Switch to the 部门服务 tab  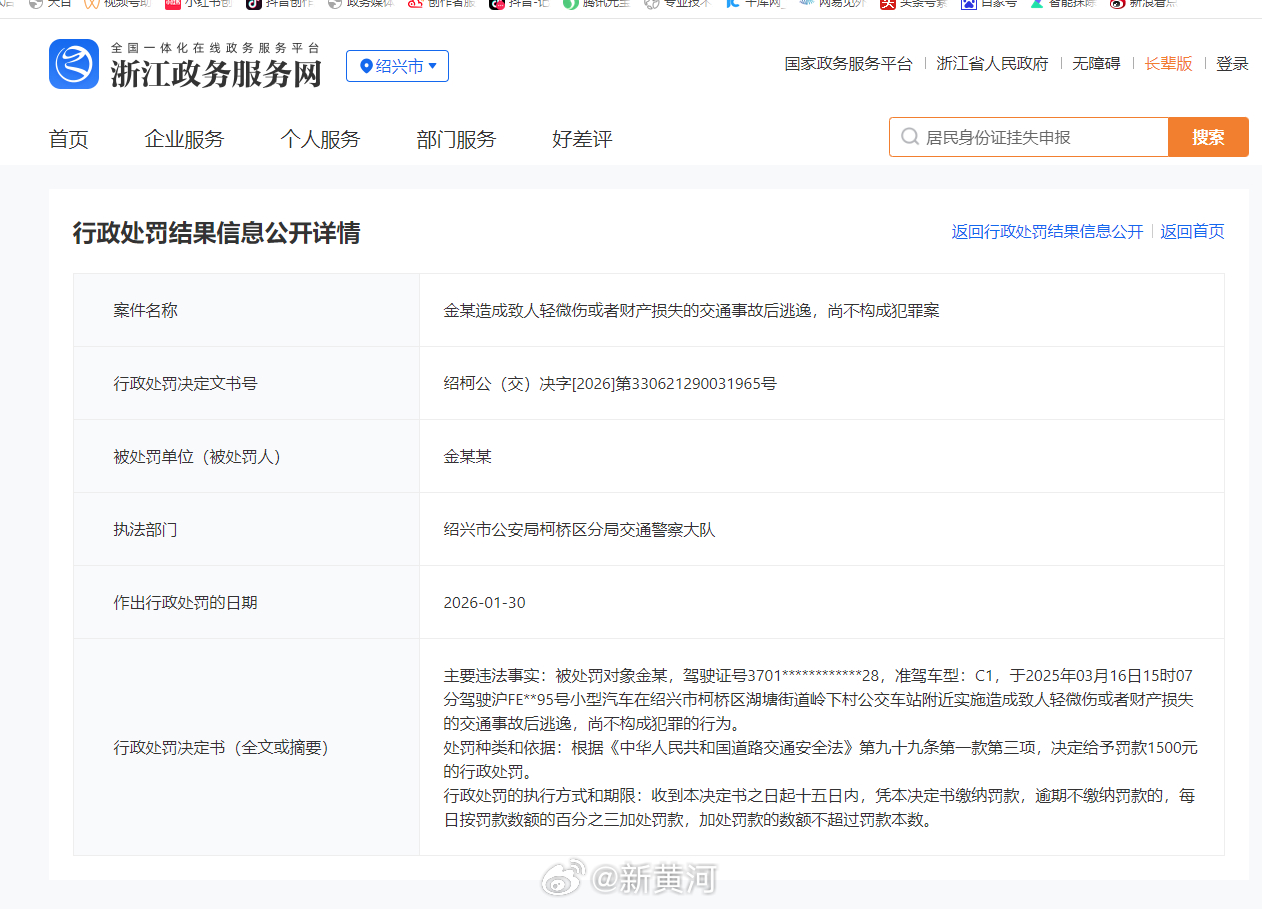(456, 139)
